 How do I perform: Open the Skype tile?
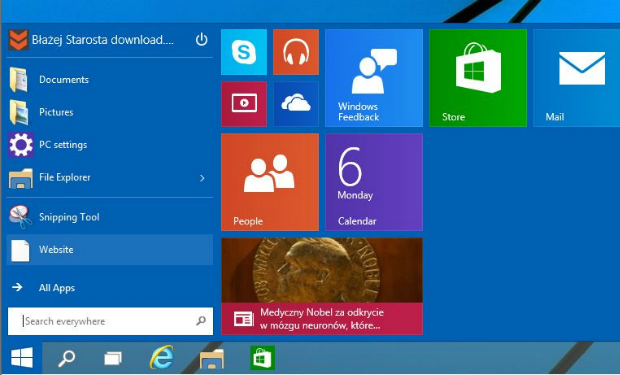click(x=244, y=52)
